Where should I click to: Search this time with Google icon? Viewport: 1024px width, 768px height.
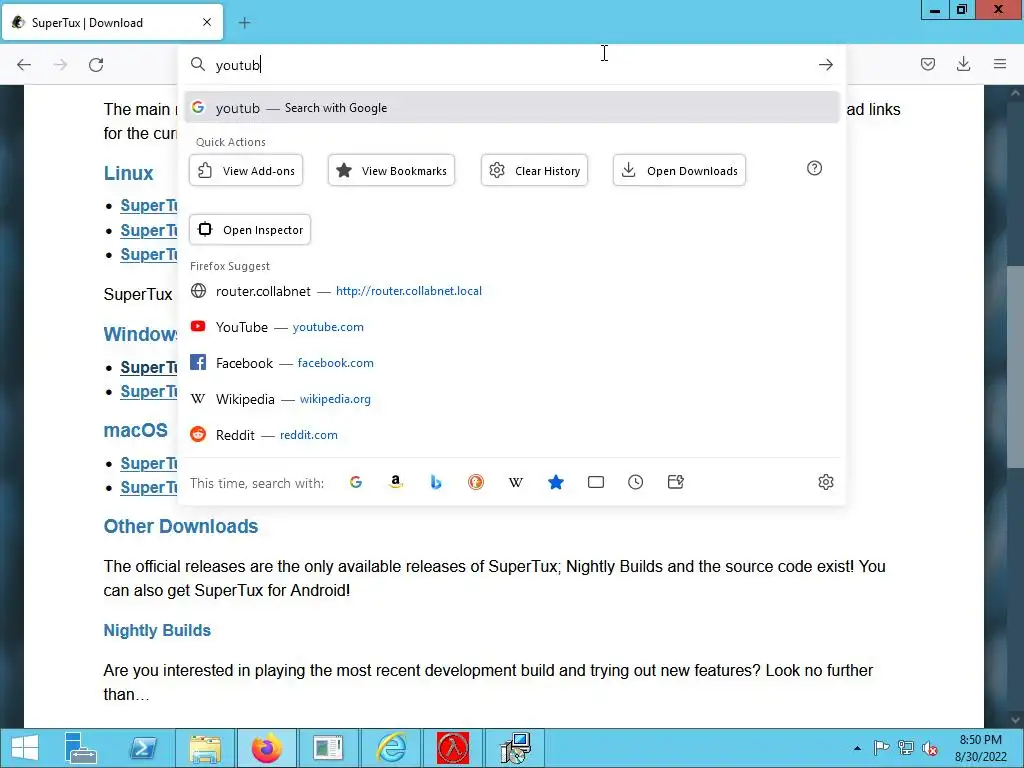pos(356,482)
